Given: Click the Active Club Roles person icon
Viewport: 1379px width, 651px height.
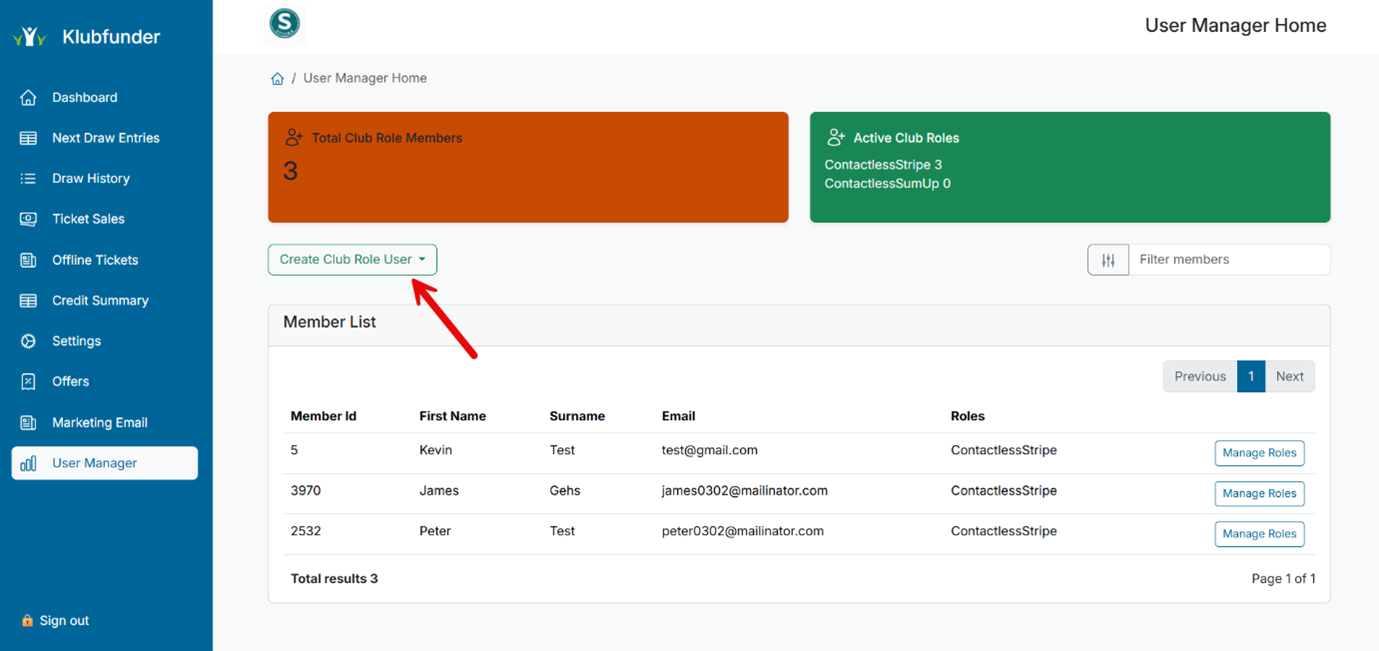Looking at the screenshot, I should point(836,137).
